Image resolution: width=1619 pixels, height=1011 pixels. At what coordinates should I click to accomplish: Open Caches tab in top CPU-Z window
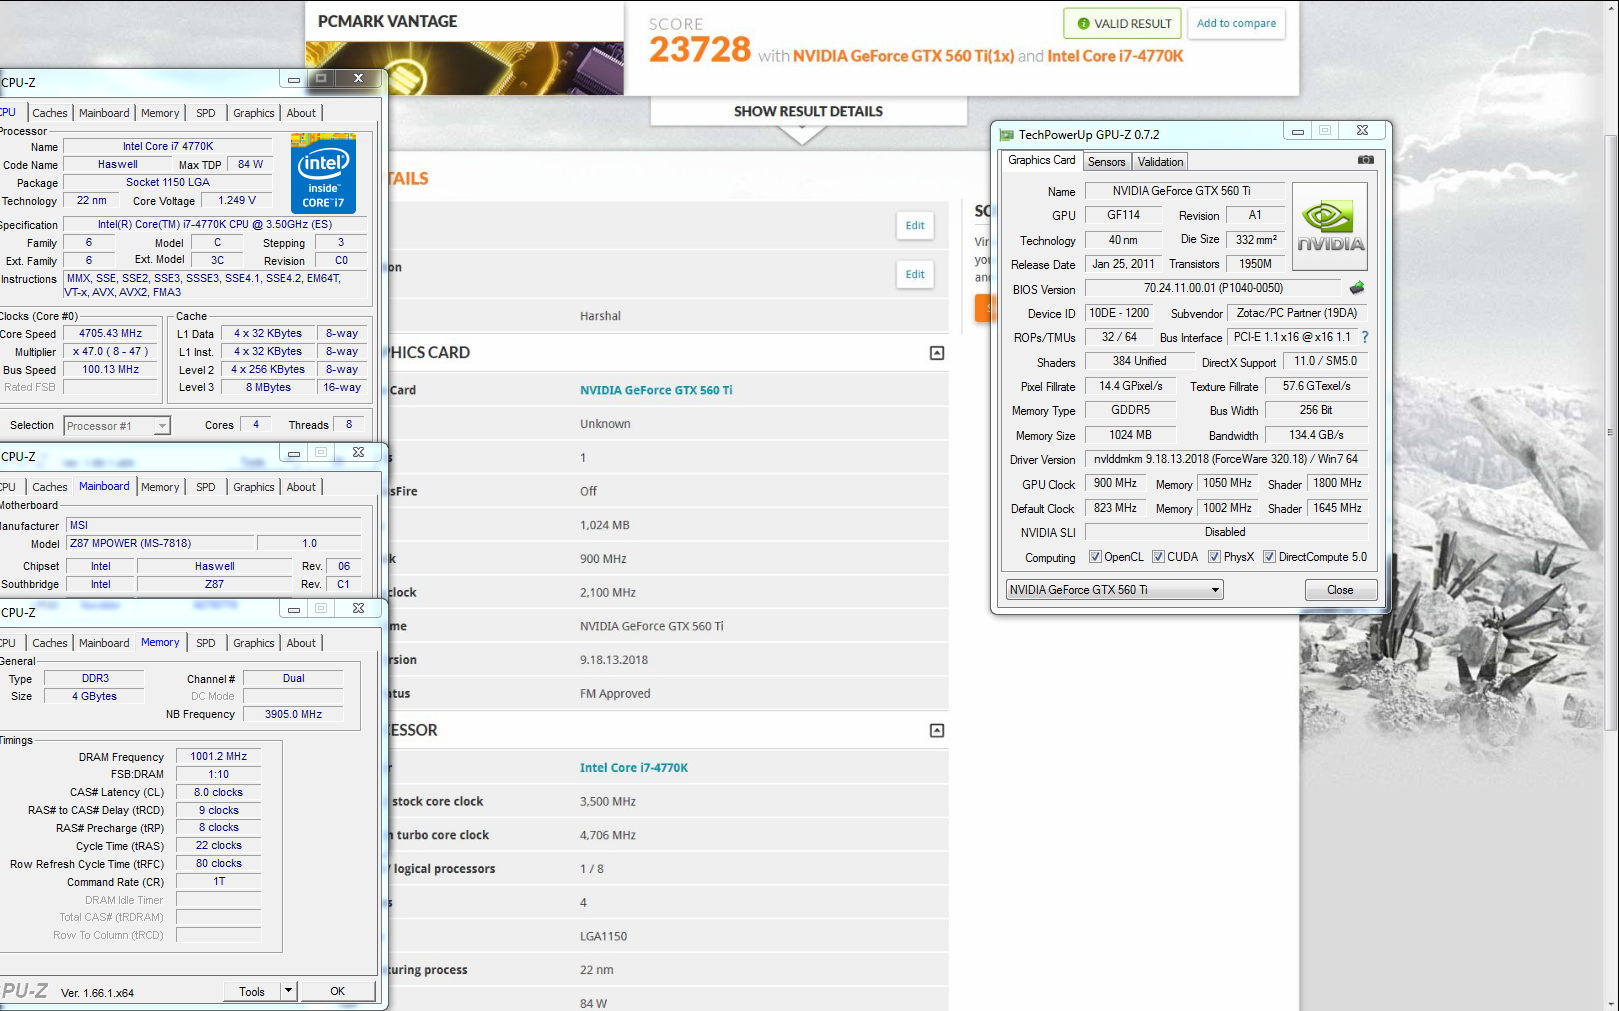[50, 113]
